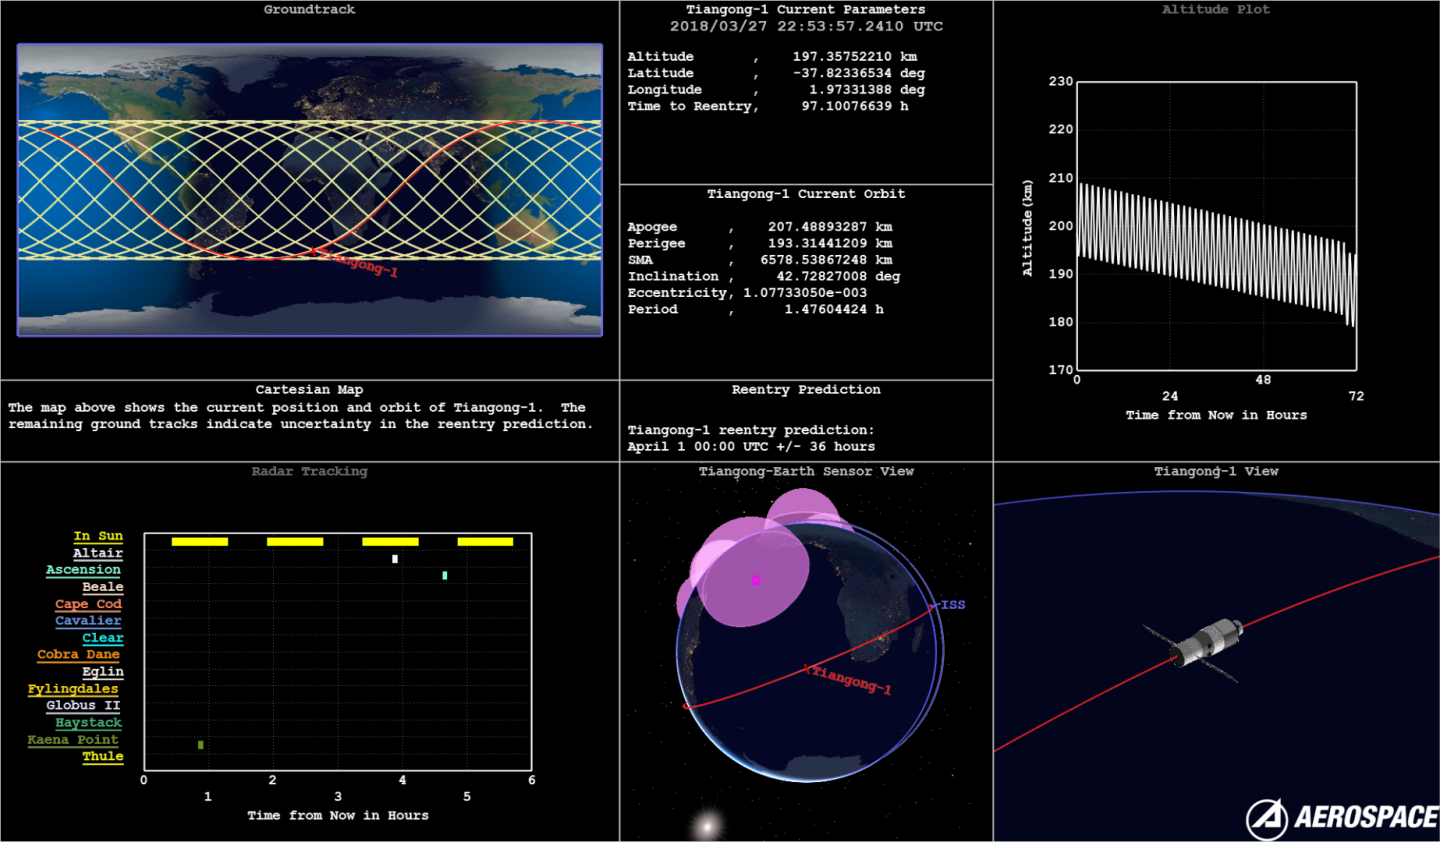Click the magenta sensor marker on the globe
1440x842 pixels.
tap(756, 580)
